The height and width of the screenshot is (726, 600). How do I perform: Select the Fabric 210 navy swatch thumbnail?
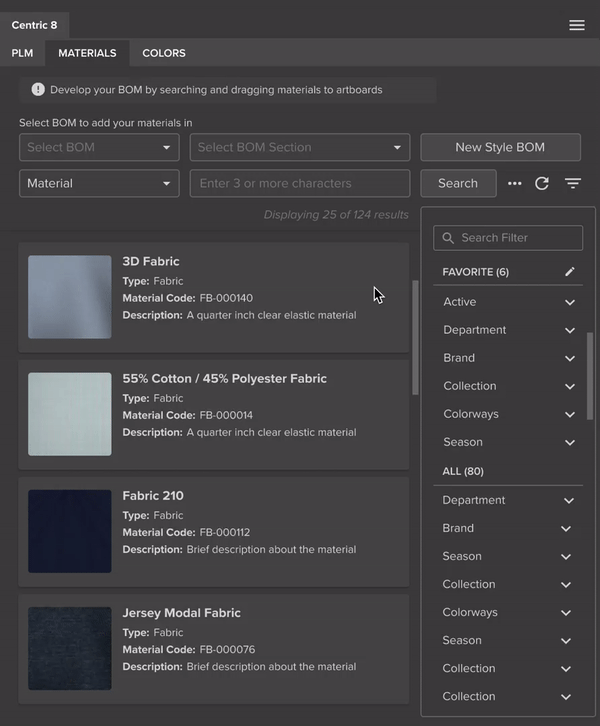click(x=70, y=531)
